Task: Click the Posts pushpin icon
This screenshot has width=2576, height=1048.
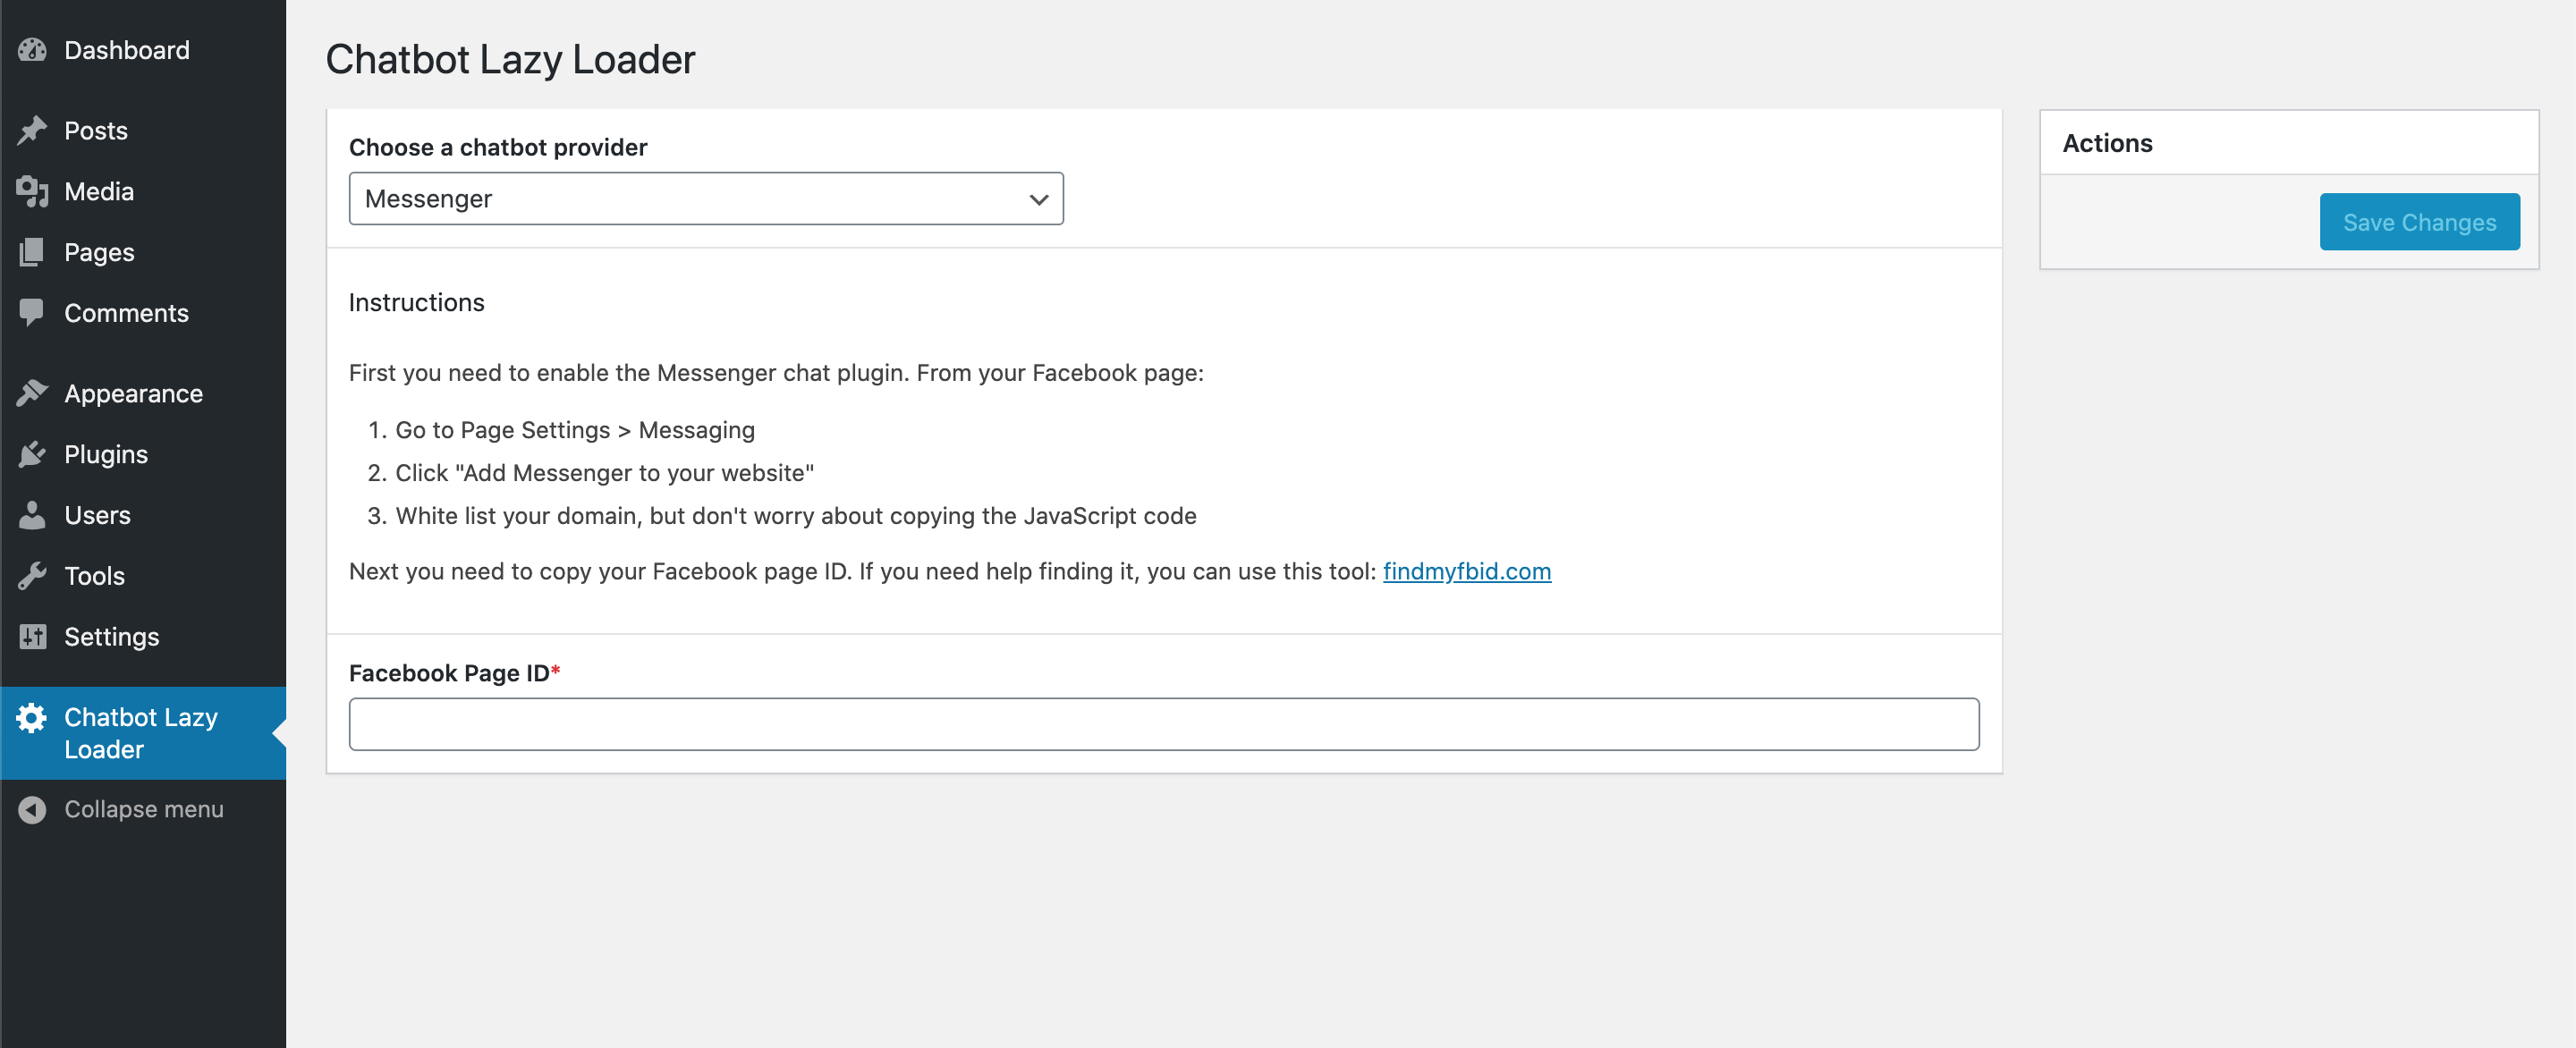Action: [x=32, y=130]
